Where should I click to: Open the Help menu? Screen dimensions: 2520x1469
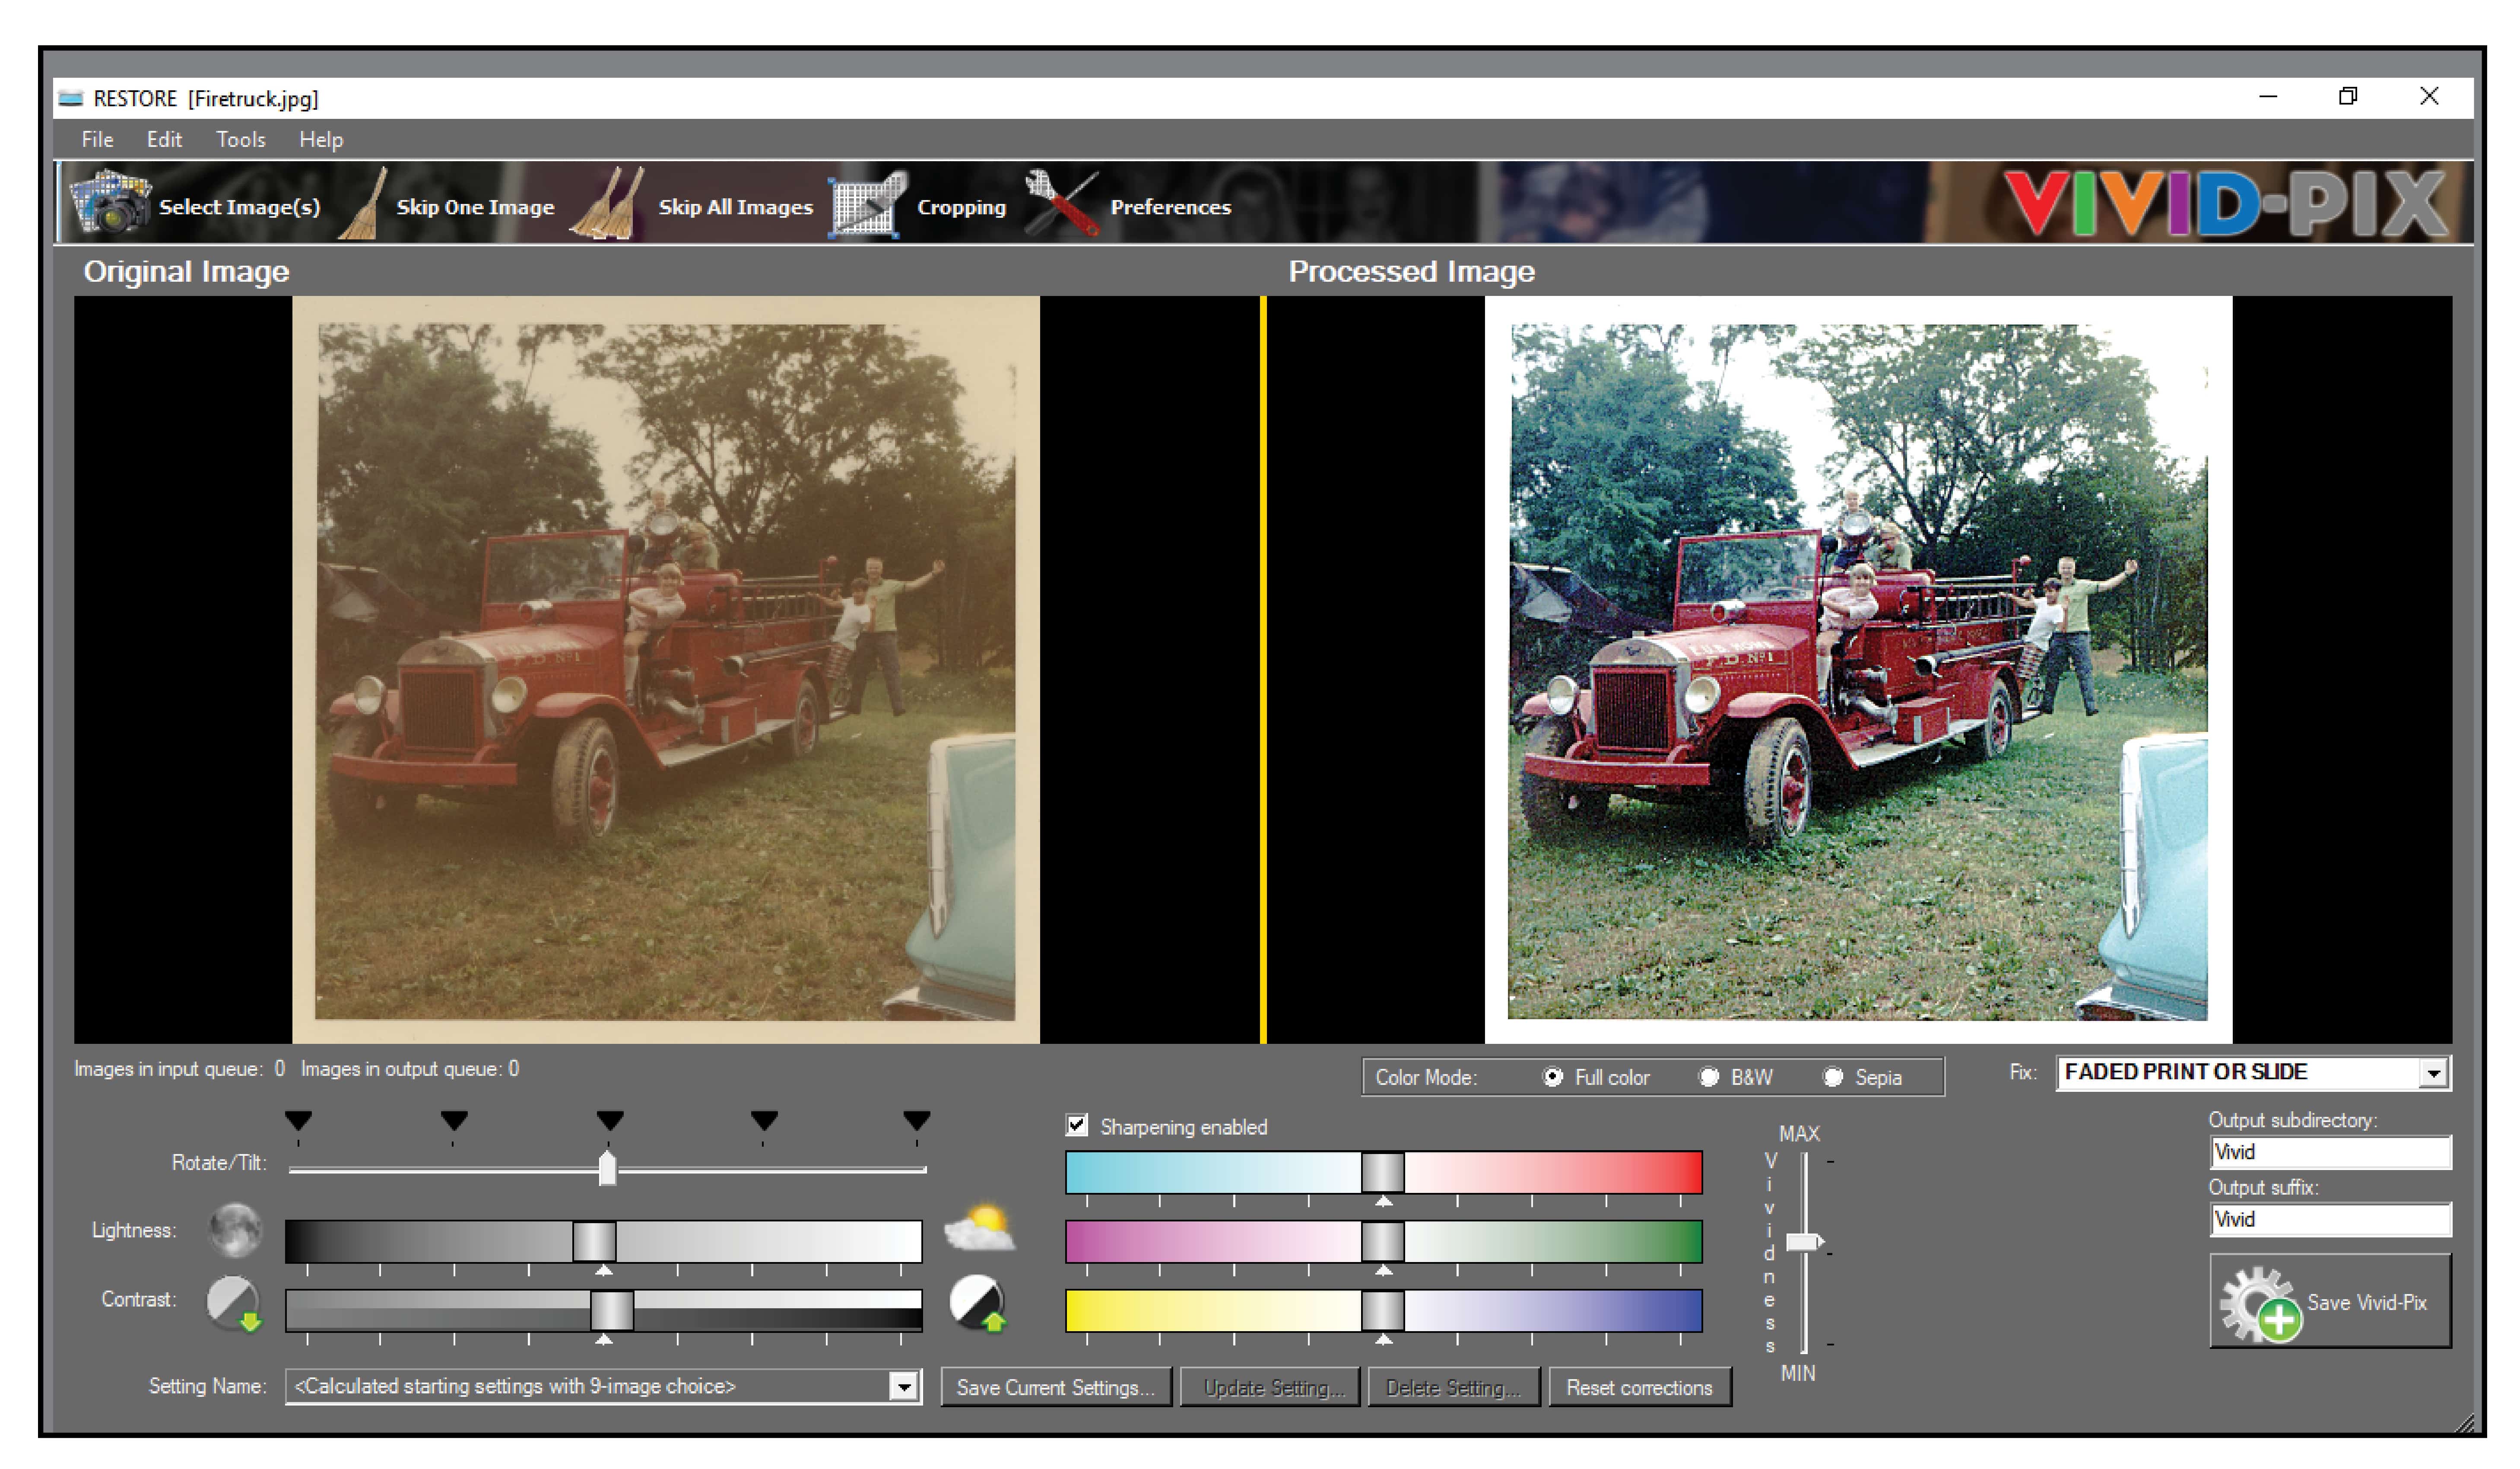click(x=321, y=140)
